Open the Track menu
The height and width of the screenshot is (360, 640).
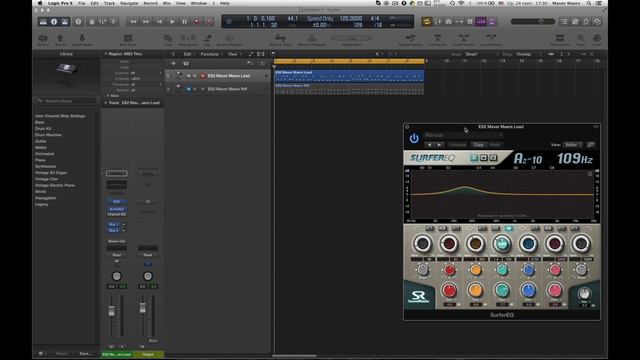click(109, 3)
